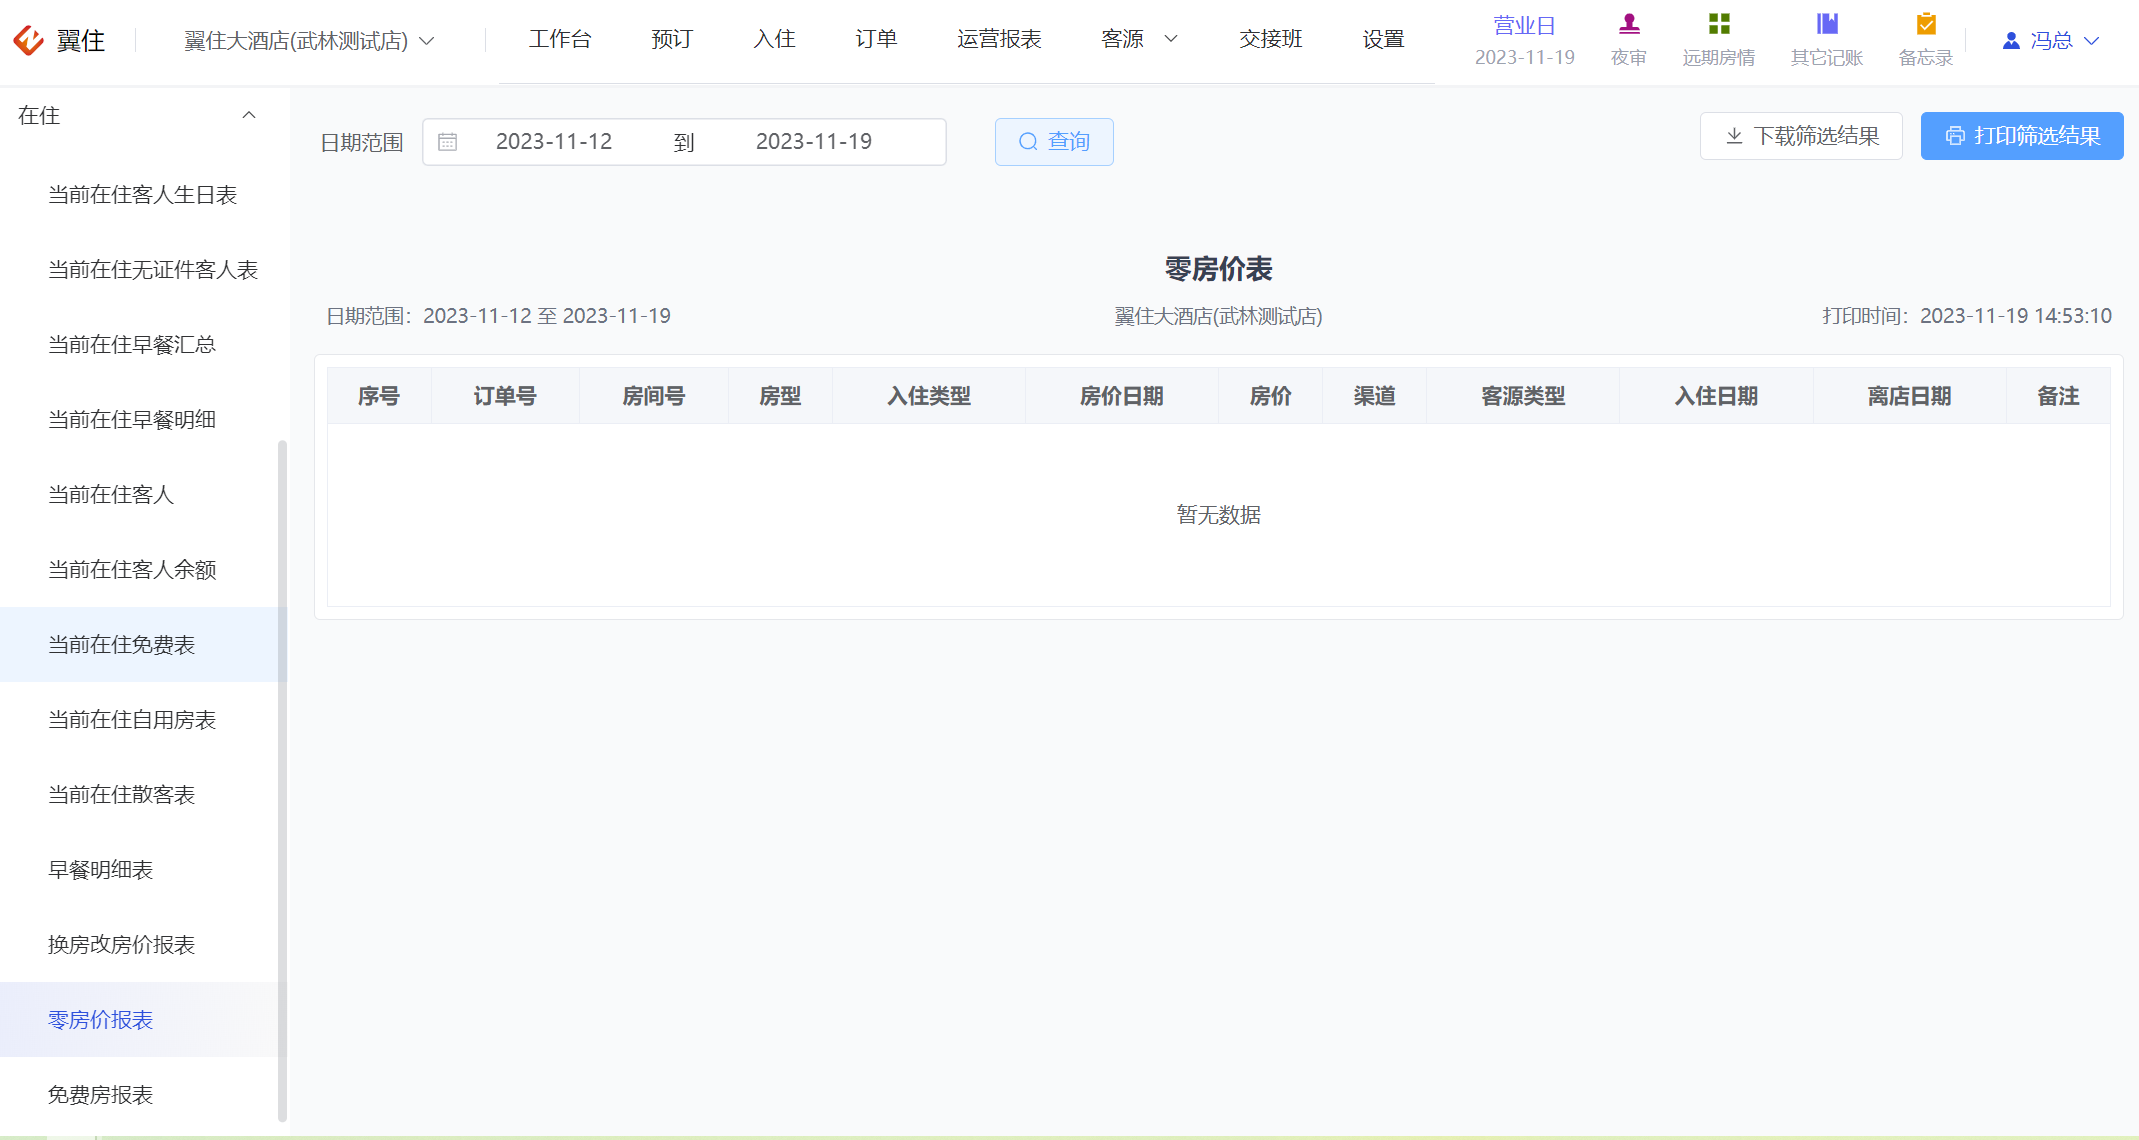This screenshot has height=1140, width=2139.
Task: Open the 远期房情 grid icon
Action: coord(1719,24)
